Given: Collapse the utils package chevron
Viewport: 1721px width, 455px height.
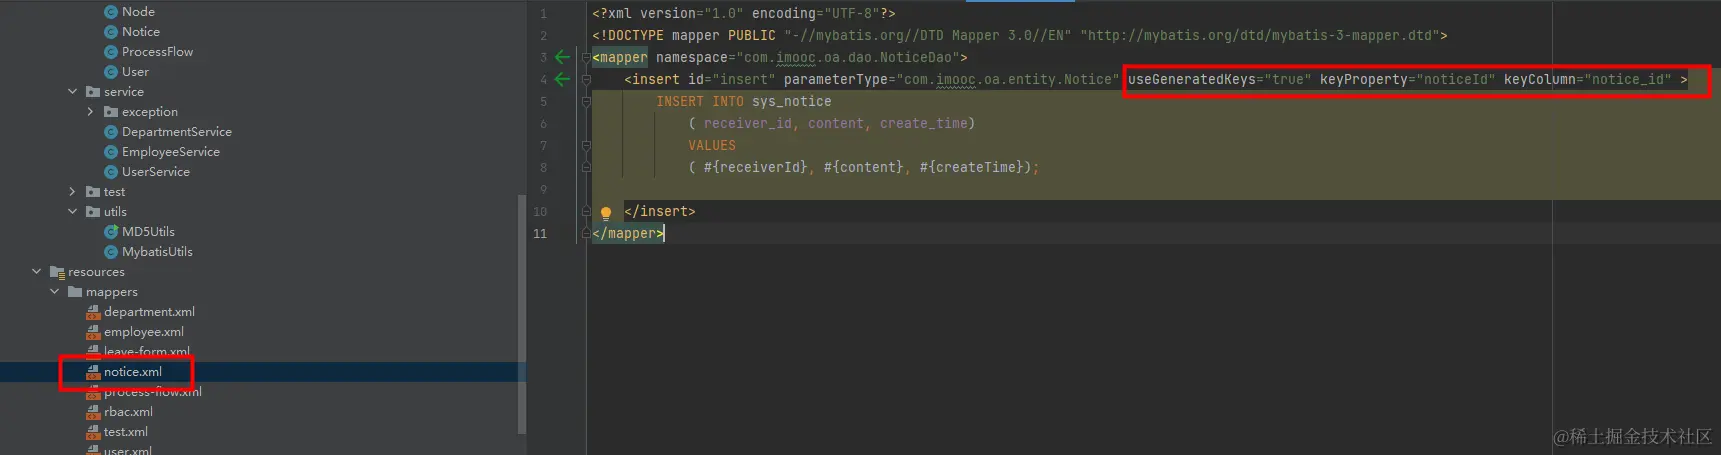Looking at the screenshot, I should pos(72,212).
